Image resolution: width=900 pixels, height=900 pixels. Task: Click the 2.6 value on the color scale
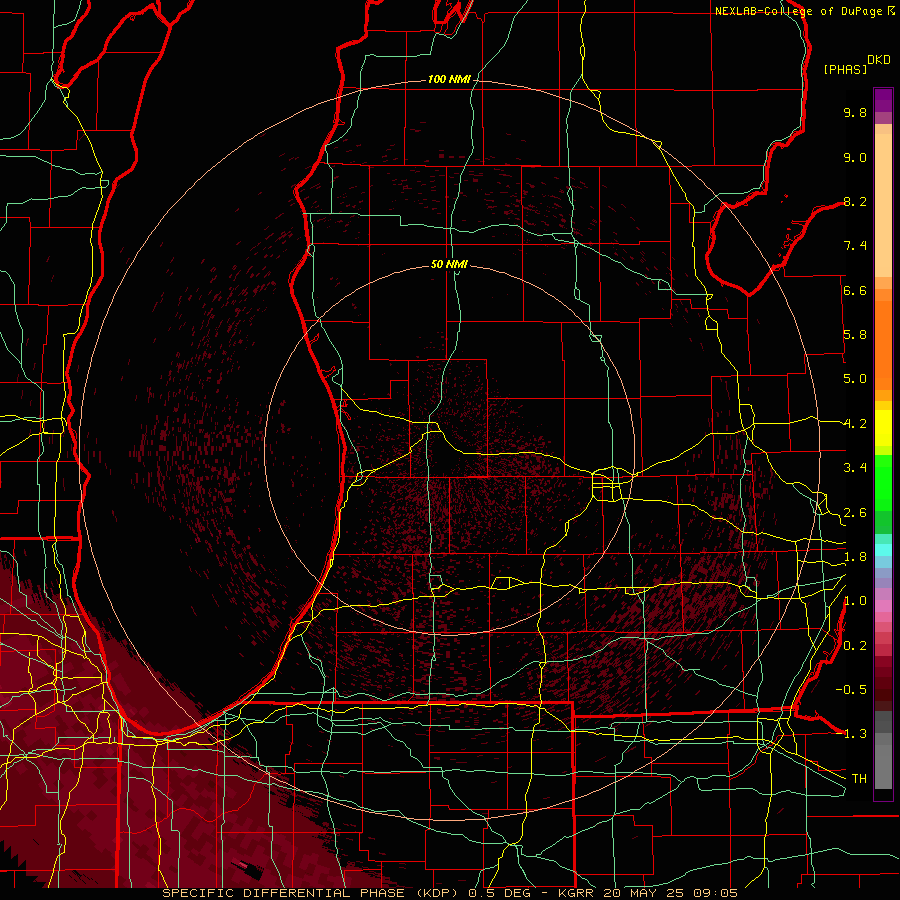click(x=855, y=513)
